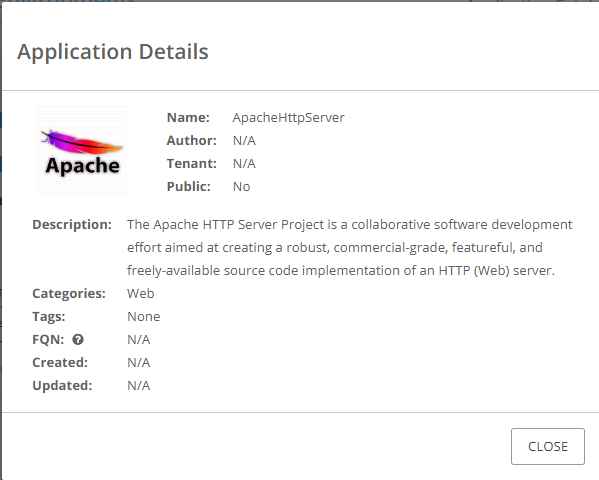Click the Name label
Image resolution: width=599 pixels, height=480 pixels.
[x=188, y=117]
